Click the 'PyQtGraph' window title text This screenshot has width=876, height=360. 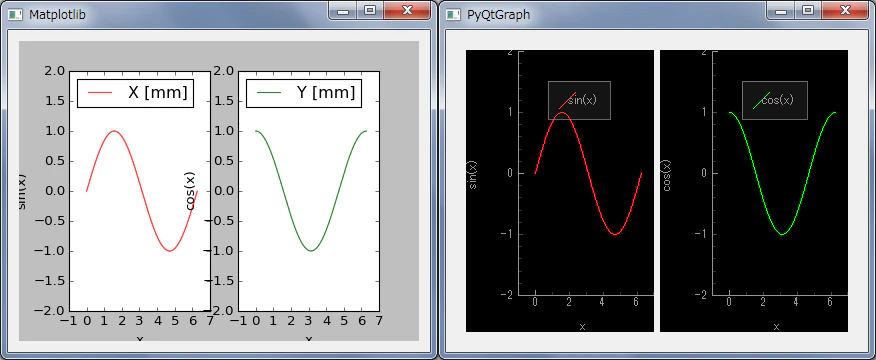pyautogui.click(x=498, y=15)
